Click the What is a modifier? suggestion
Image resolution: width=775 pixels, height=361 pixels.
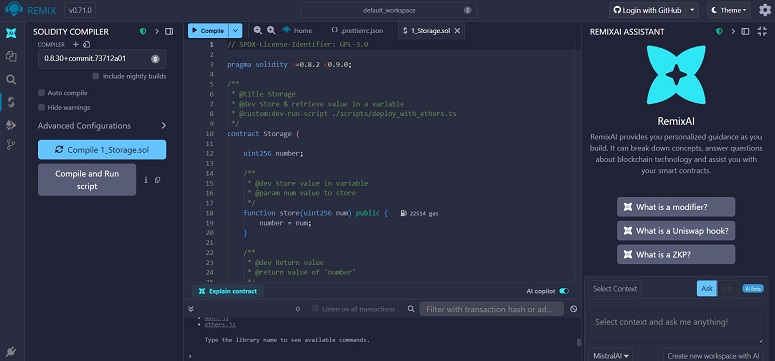pos(676,207)
